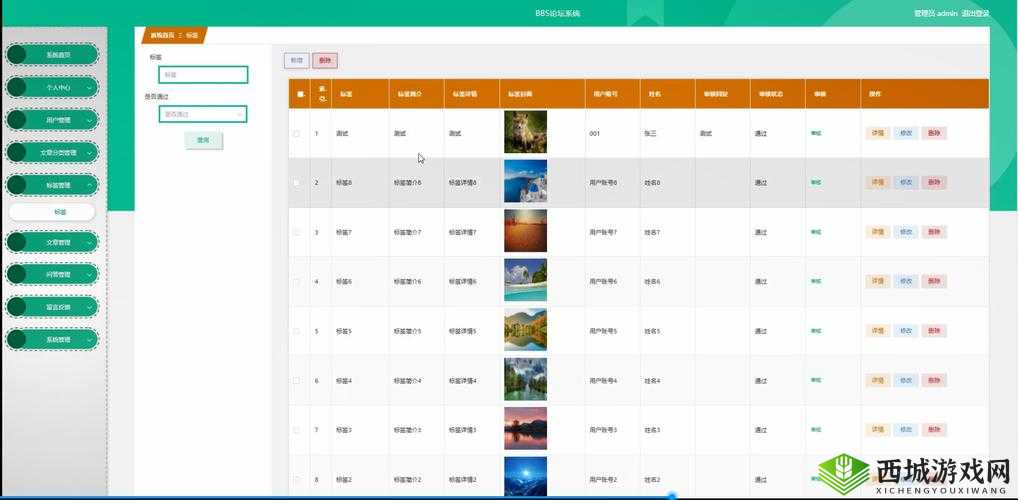Click the green 审核 icon in row 3

click(816, 232)
